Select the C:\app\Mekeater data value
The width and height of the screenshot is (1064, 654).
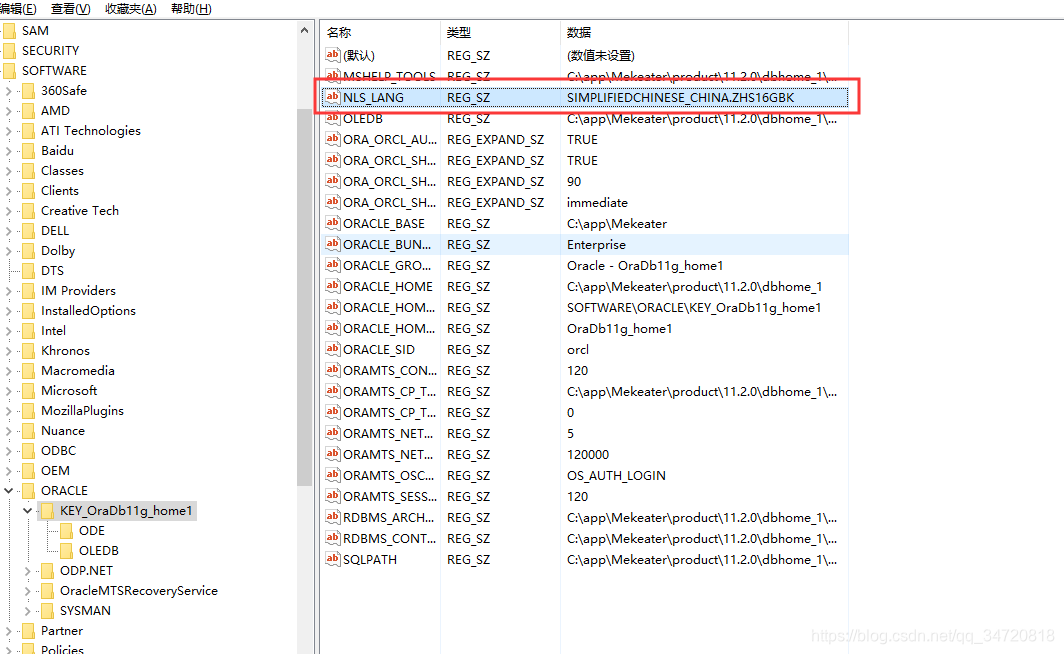point(616,224)
